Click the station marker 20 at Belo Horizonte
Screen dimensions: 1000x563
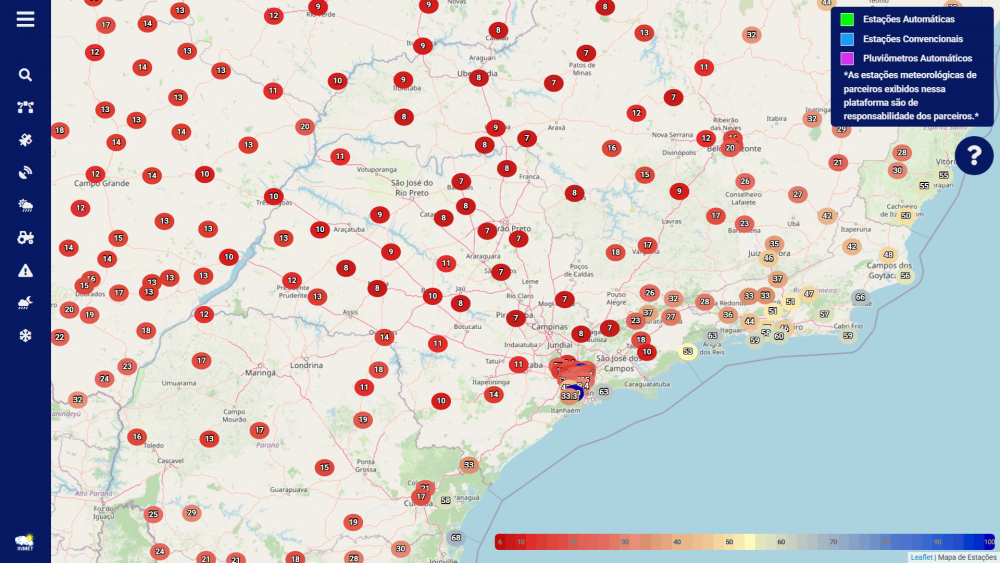pyautogui.click(x=730, y=148)
